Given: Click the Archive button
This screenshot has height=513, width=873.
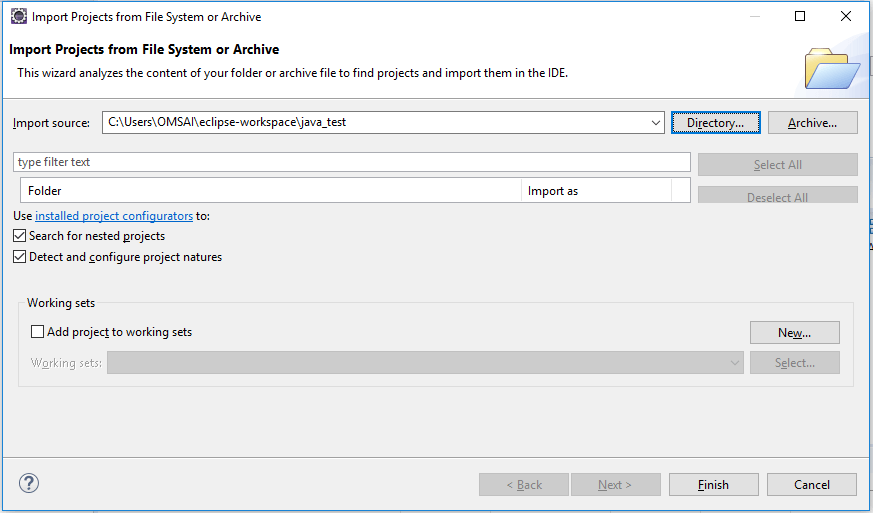Looking at the screenshot, I should click(x=813, y=123).
